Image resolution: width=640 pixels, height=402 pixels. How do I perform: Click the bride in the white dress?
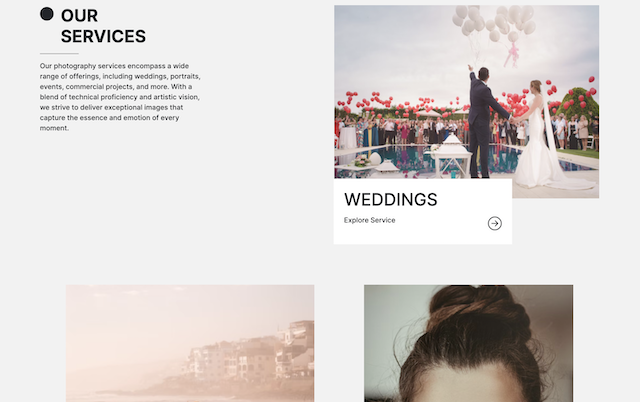tap(539, 139)
